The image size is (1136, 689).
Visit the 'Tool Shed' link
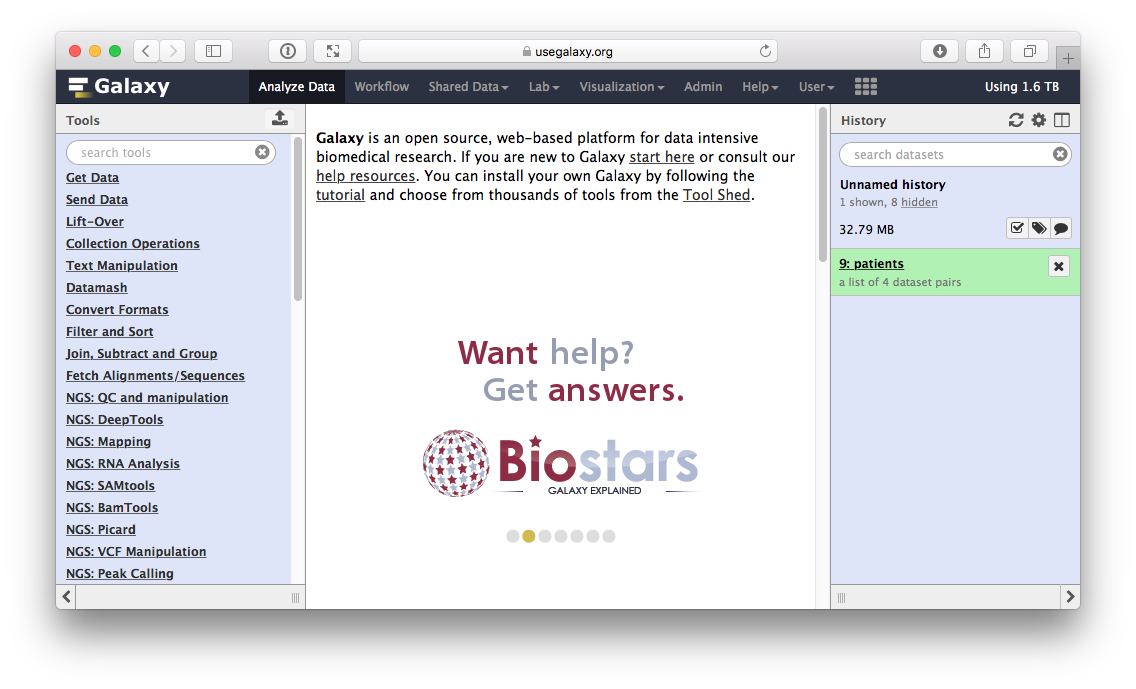coord(717,195)
